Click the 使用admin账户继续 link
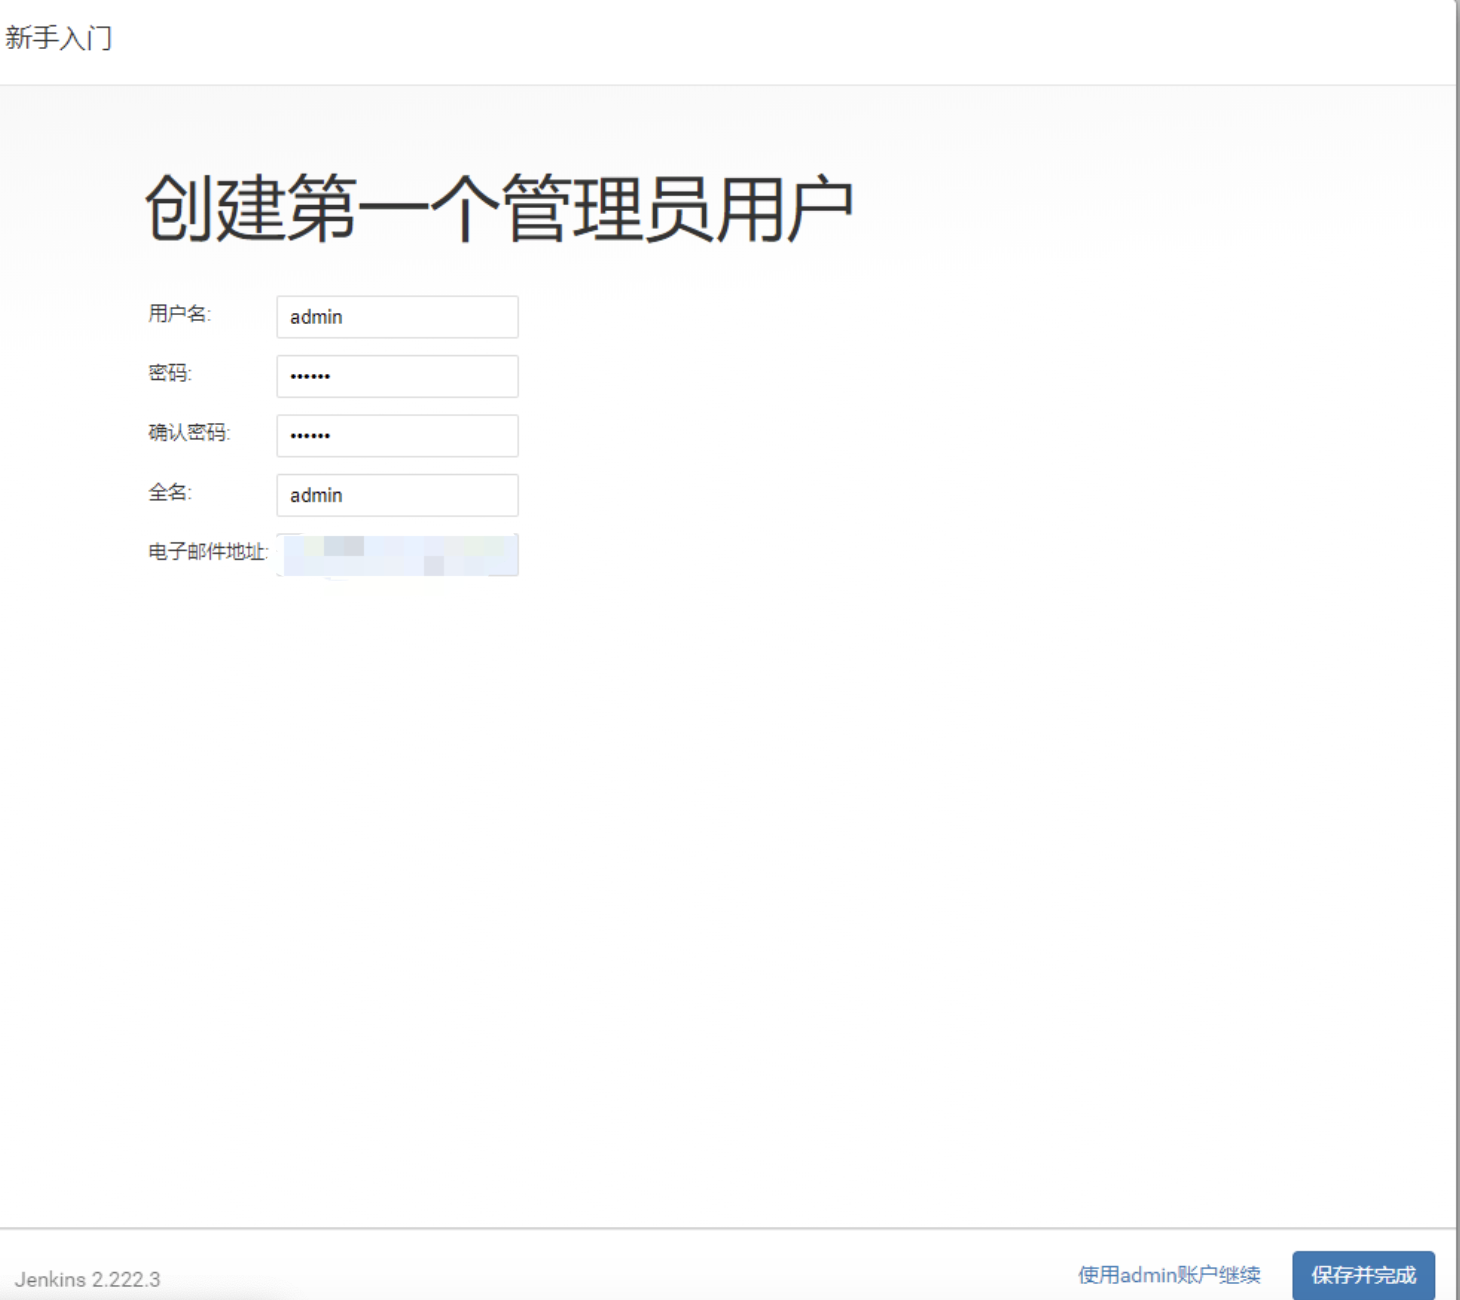The width and height of the screenshot is (1460, 1300). pyautogui.click(x=1169, y=1274)
